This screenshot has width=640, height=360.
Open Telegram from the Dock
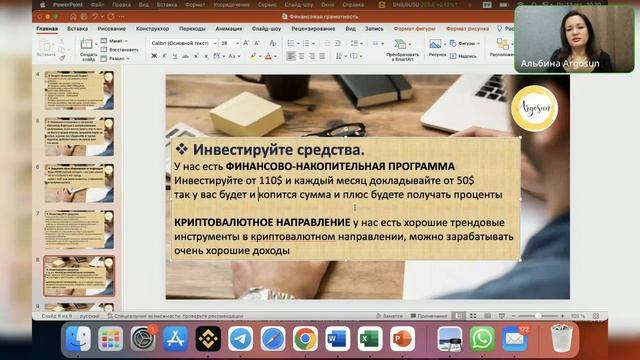240,339
